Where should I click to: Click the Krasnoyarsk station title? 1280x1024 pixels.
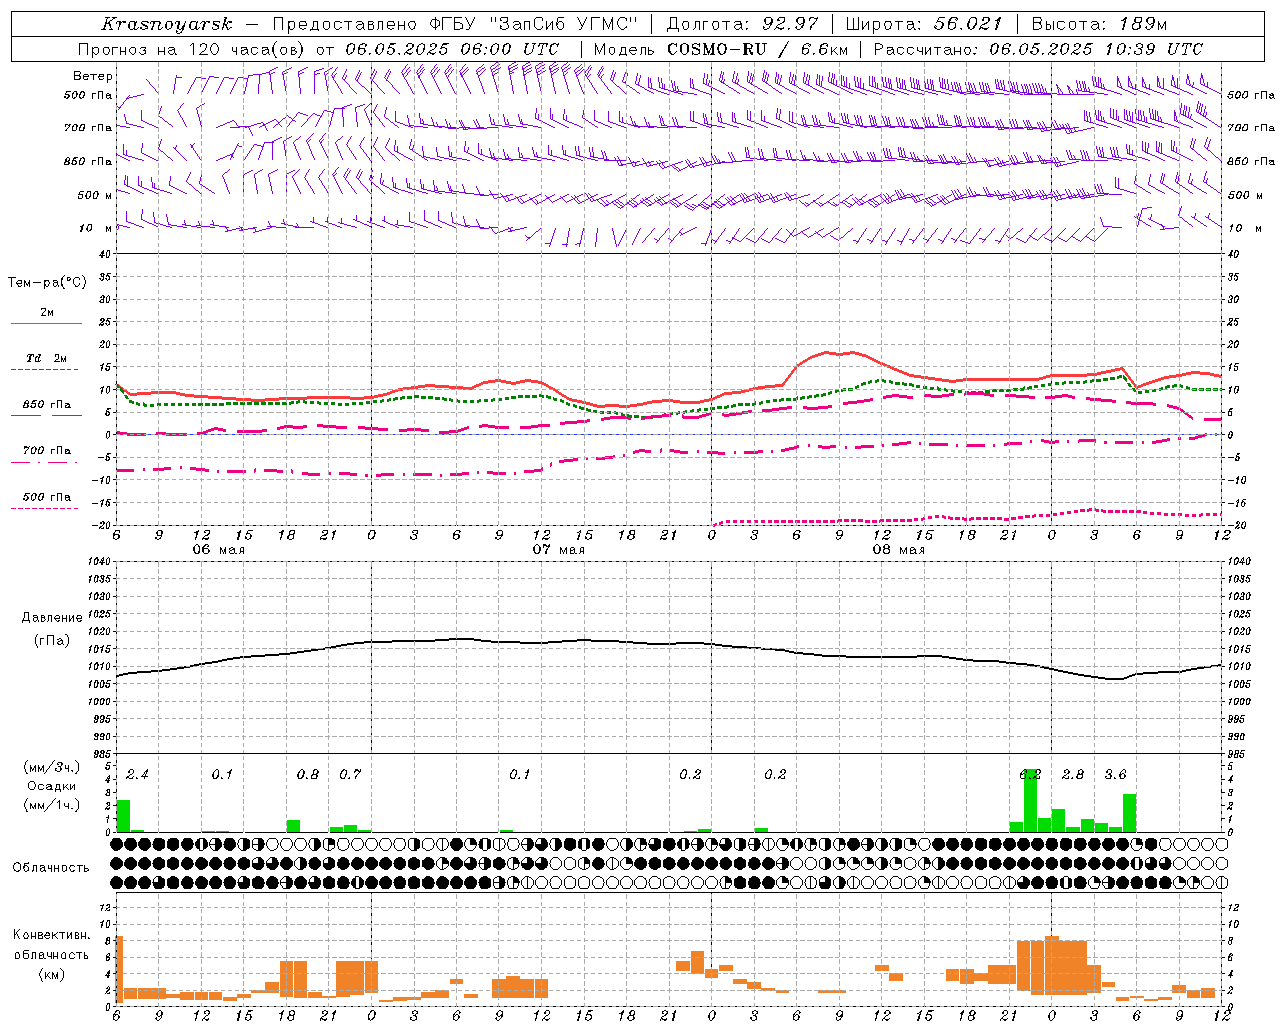pos(166,24)
